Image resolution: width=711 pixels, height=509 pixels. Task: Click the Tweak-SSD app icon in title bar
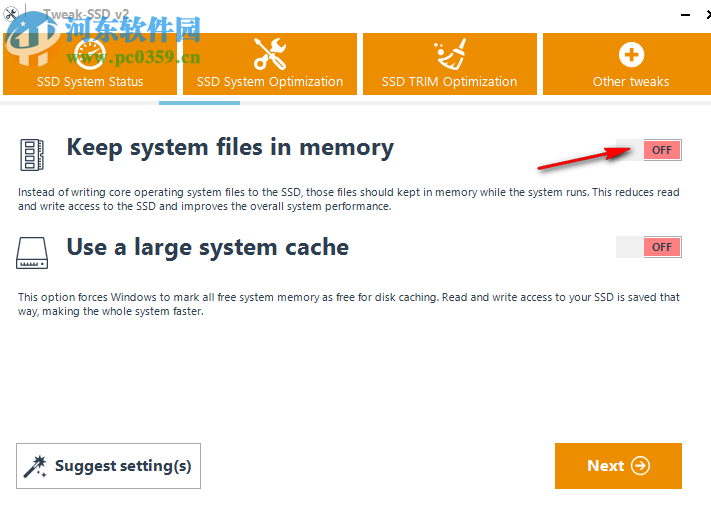pos(11,14)
